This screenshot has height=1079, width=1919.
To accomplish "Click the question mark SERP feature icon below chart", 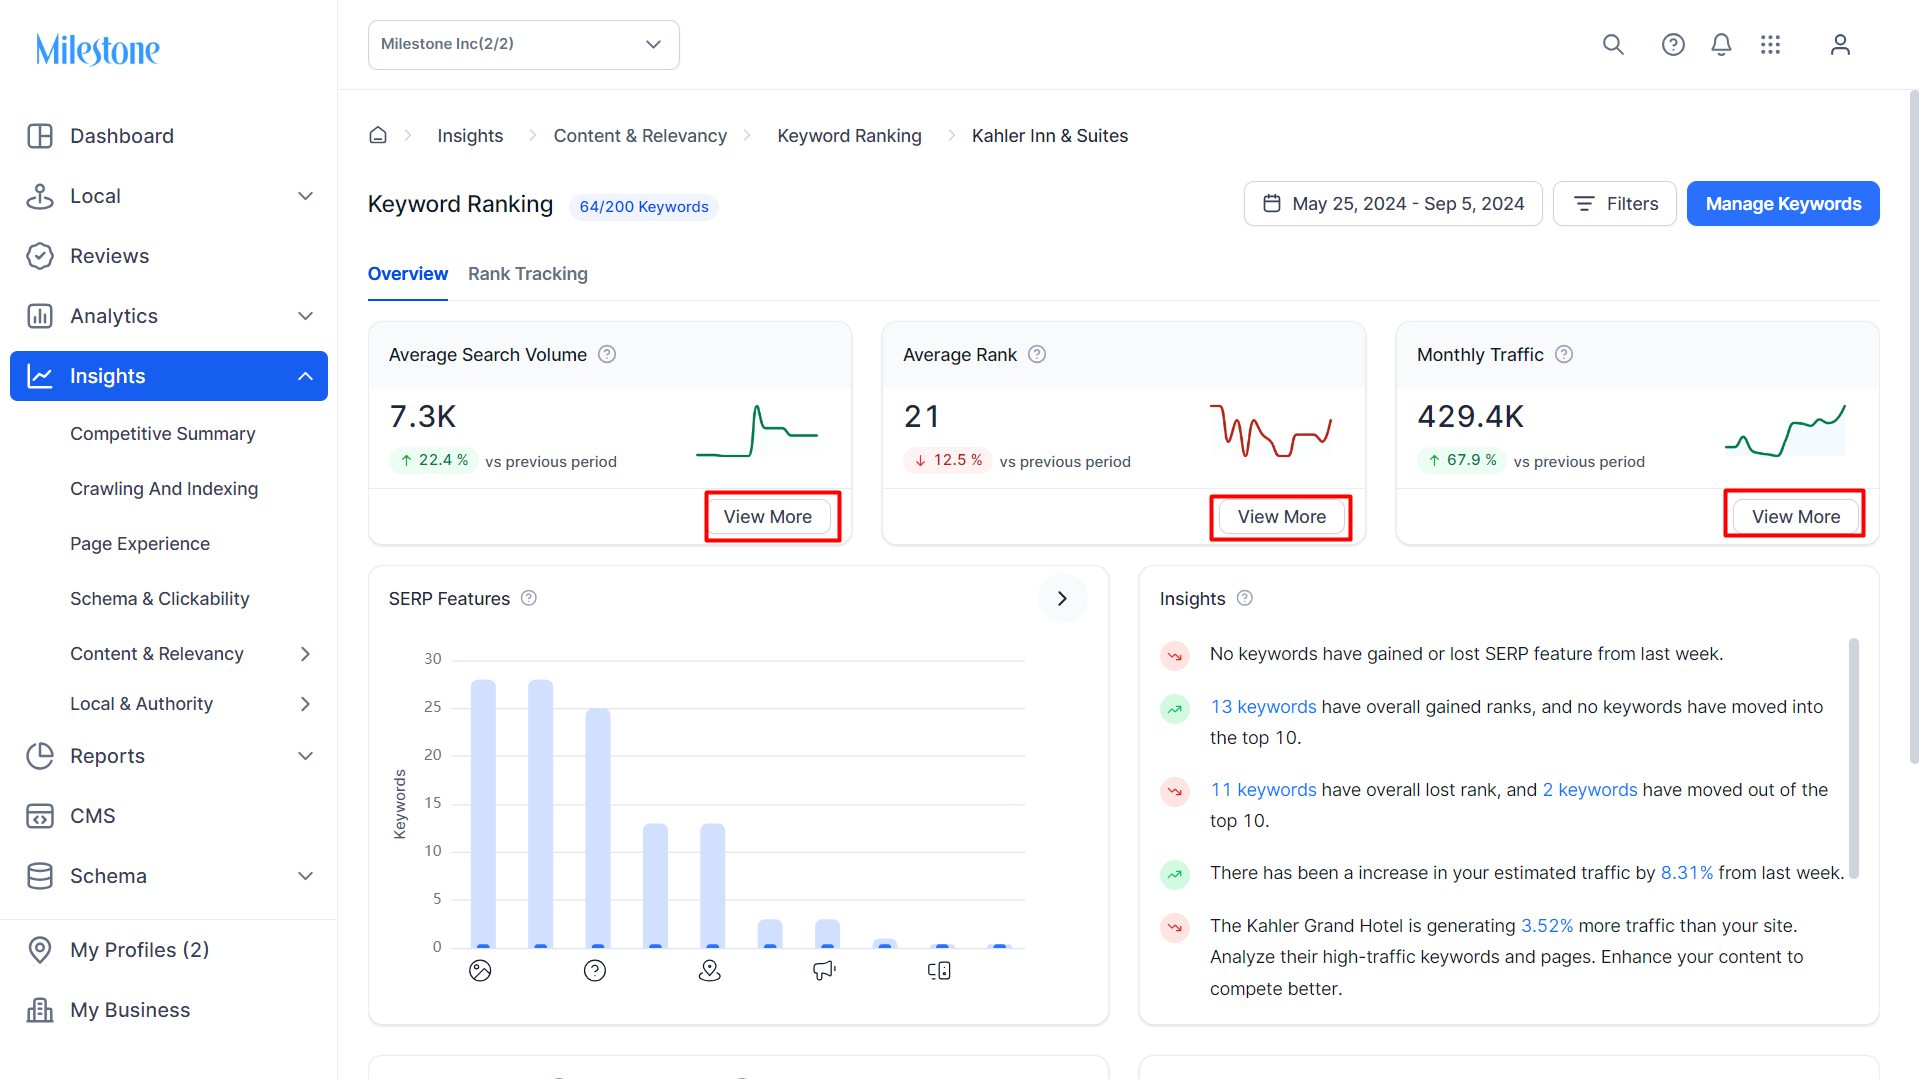I will 595,970.
